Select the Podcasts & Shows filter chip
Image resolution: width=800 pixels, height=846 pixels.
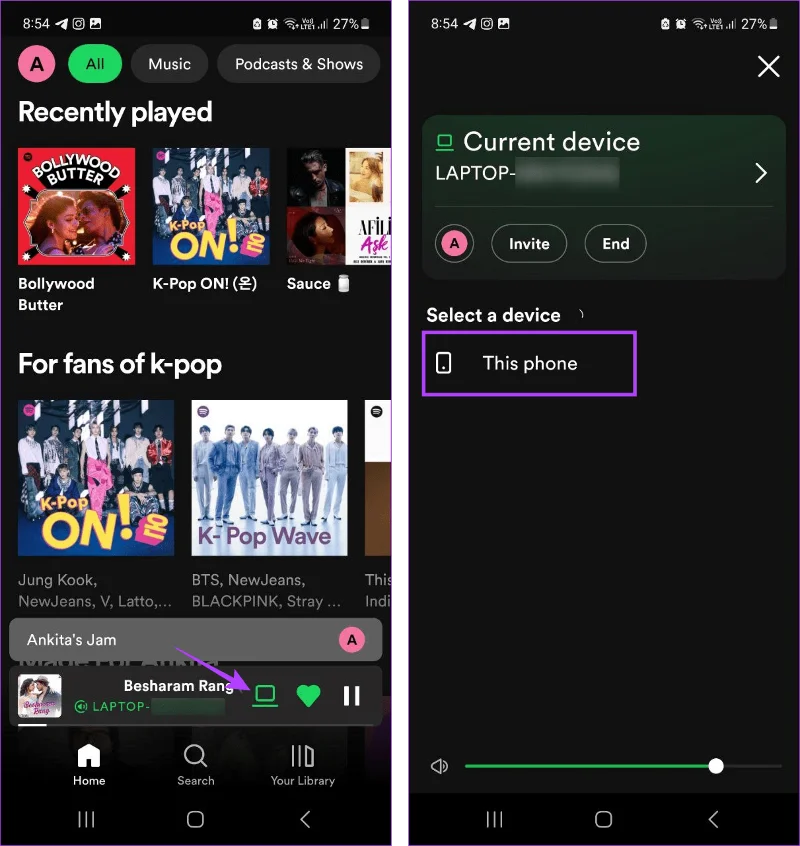point(299,64)
